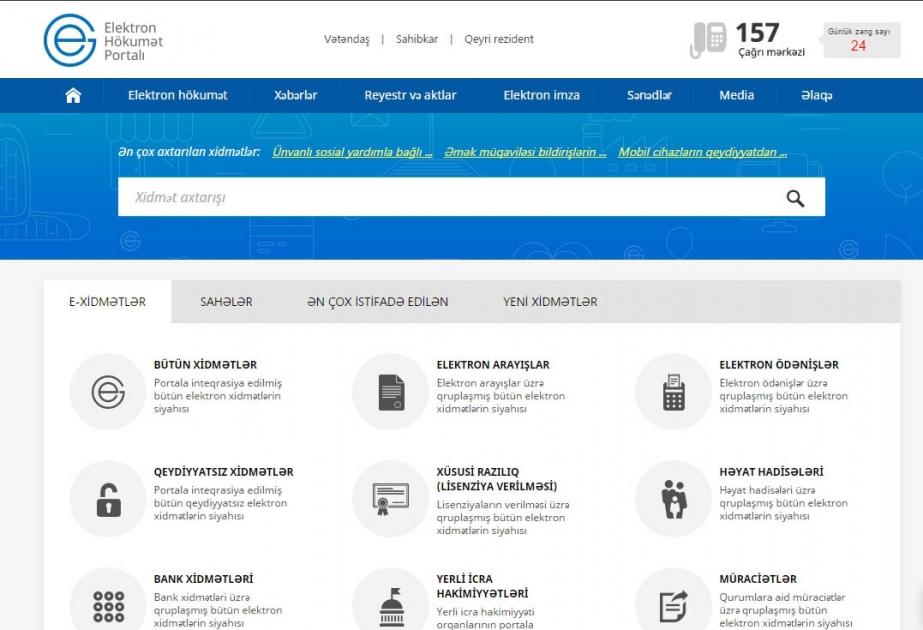This screenshot has width=923, height=630.
Task: Click the MÜRACİƏTLƏR heading
Action: (x=758, y=579)
